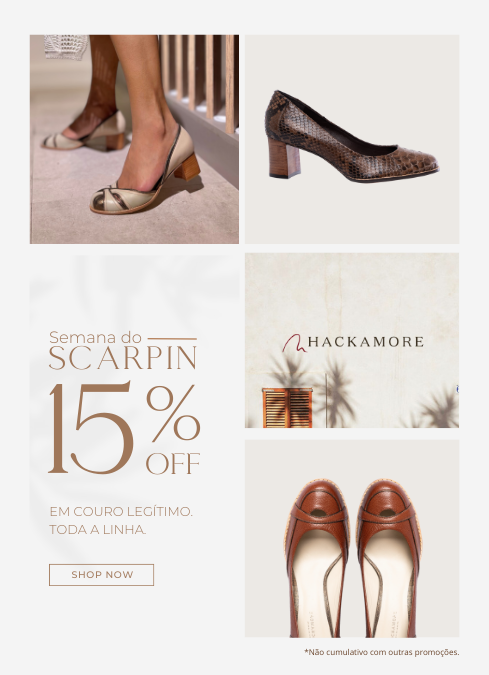This screenshot has height=675, width=489.
Task: Click the "Semana do" headline text
Action: [95, 338]
